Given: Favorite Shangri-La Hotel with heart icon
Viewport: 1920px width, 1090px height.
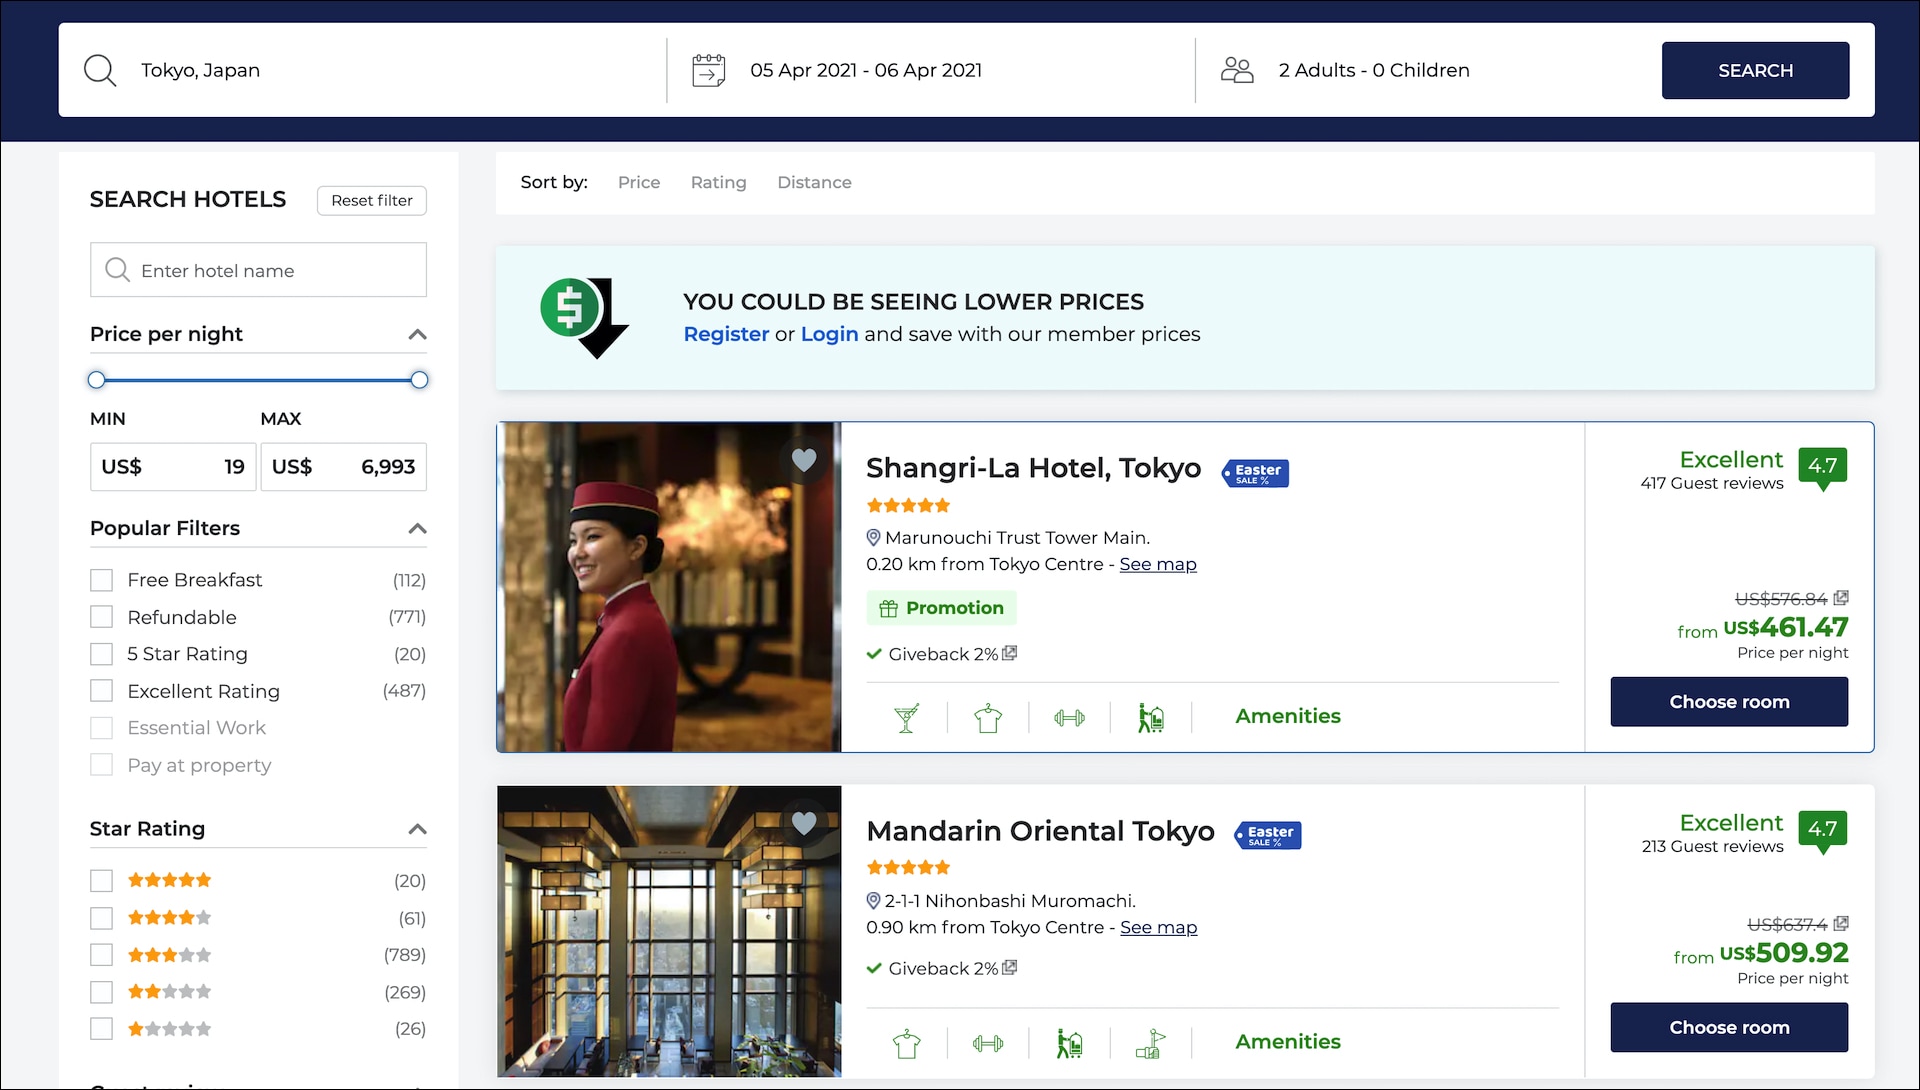Looking at the screenshot, I should pyautogui.click(x=804, y=460).
